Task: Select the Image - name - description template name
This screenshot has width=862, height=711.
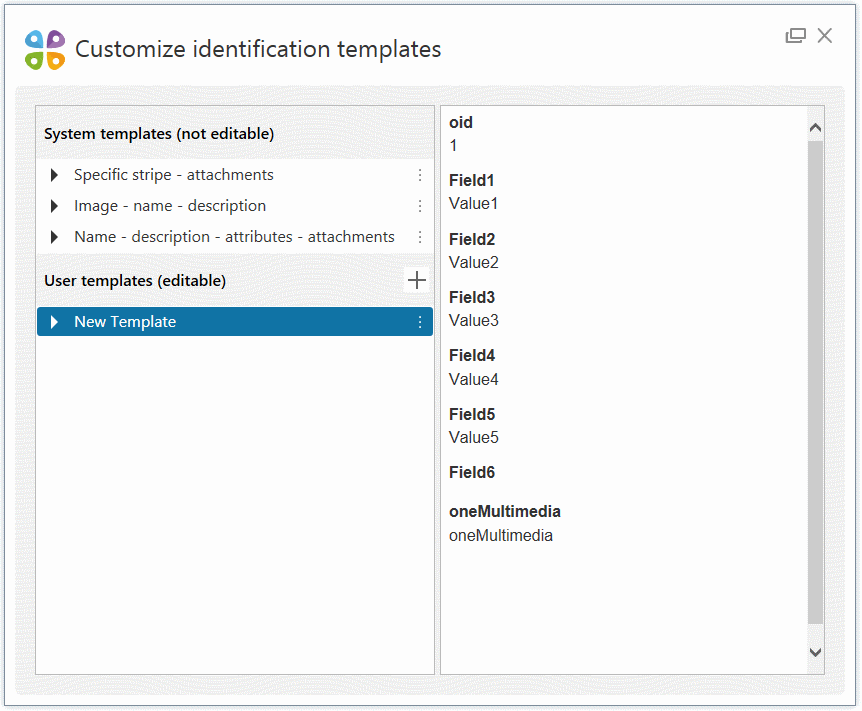Action: click(170, 206)
